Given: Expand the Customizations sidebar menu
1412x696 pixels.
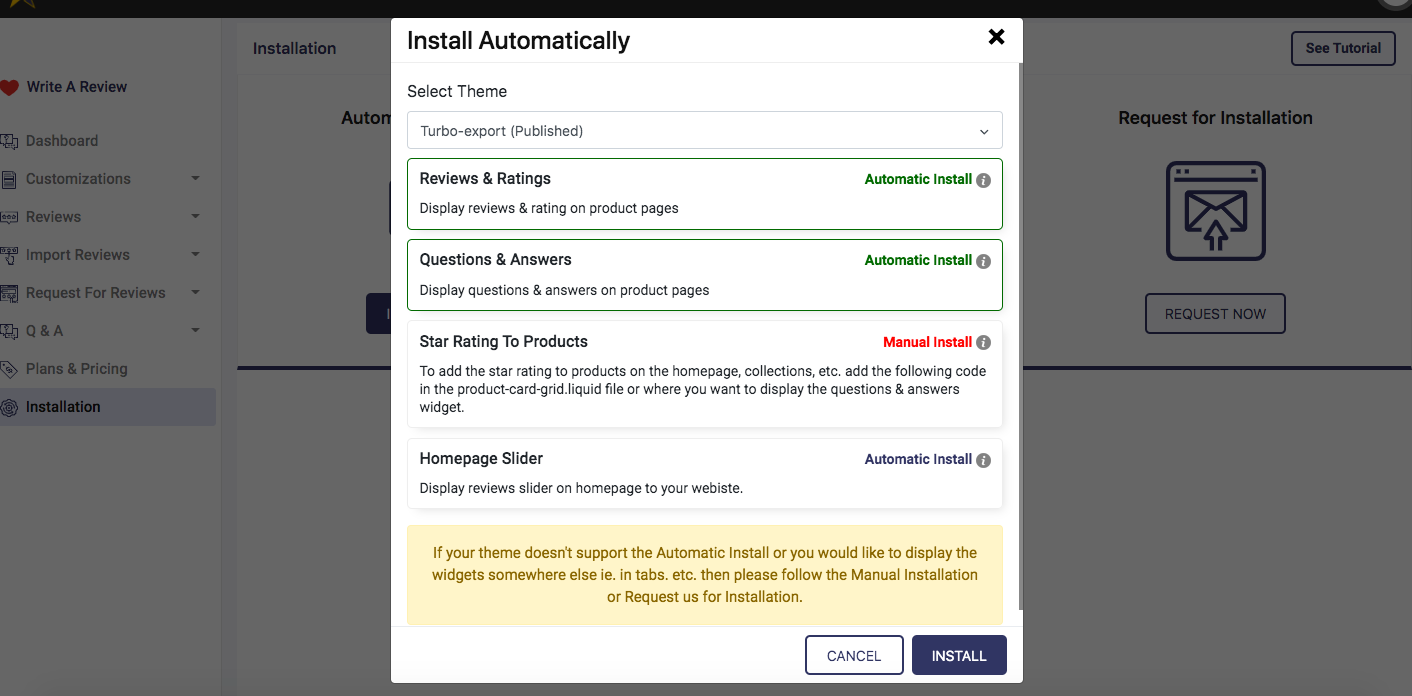Looking at the screenshot, I should (195, 179).
